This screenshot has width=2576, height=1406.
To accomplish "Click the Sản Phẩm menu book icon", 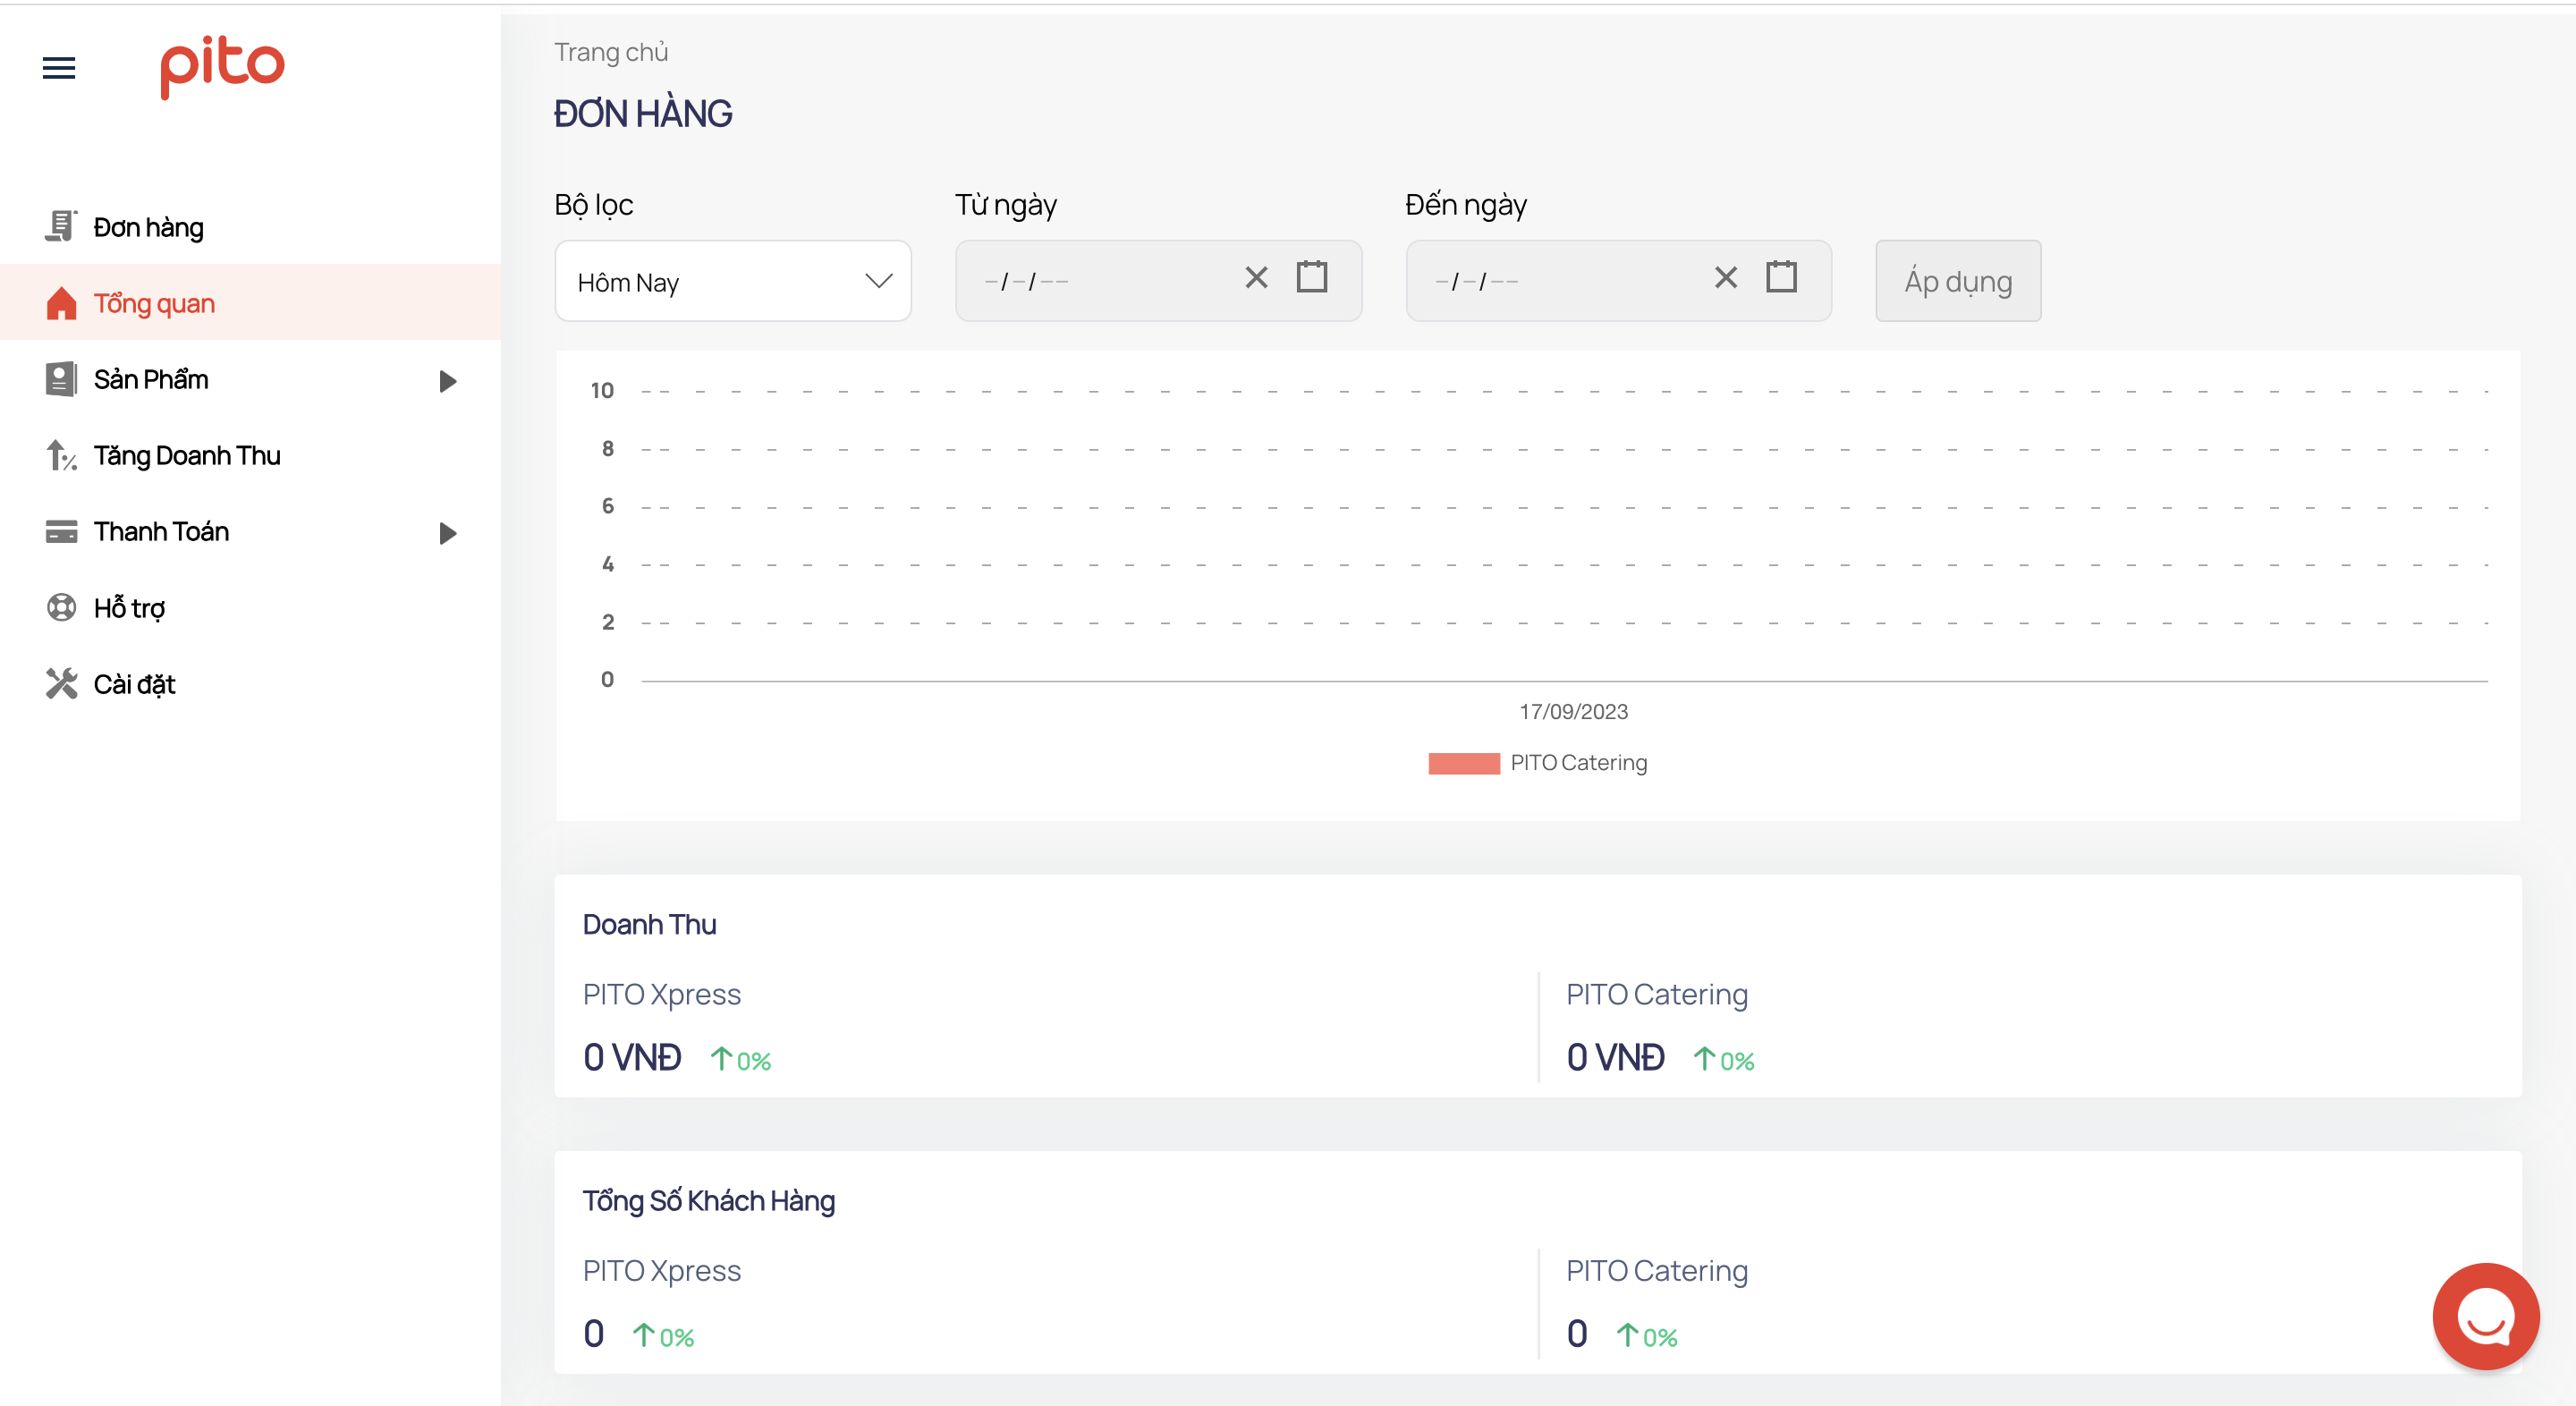I will pos(61,379).
